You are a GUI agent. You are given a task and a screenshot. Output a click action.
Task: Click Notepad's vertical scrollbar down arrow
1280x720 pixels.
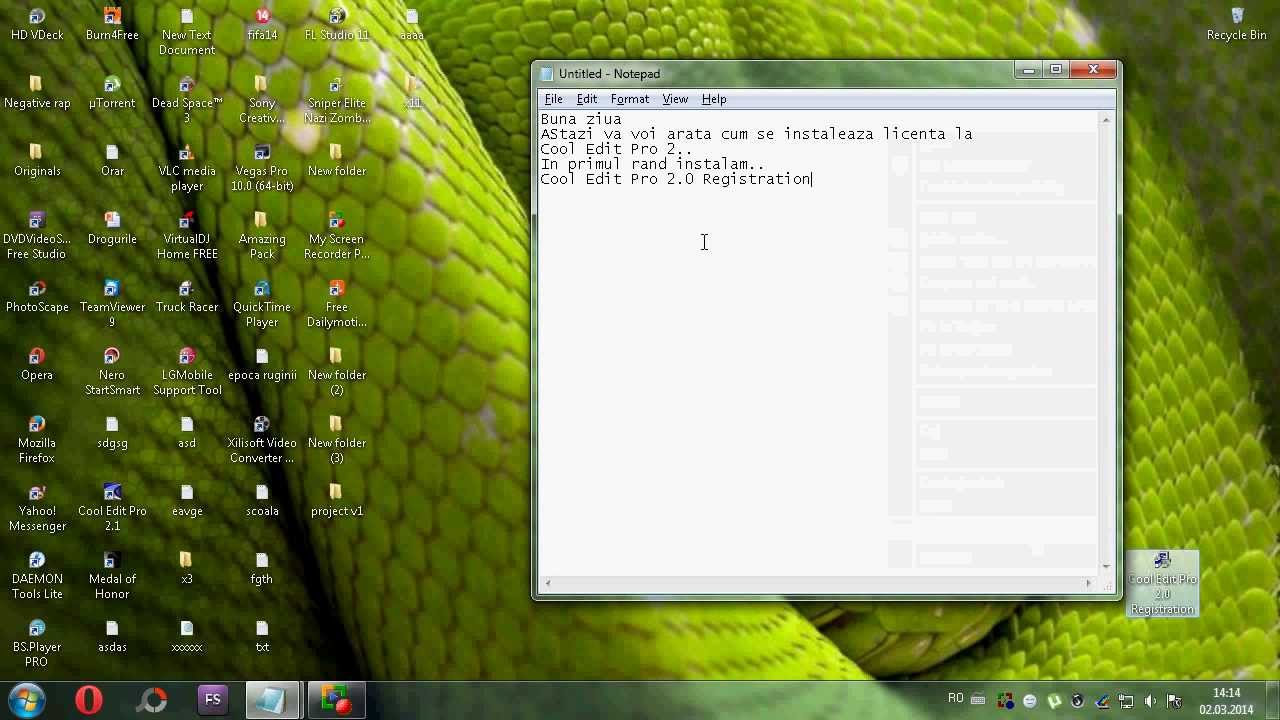pyautogui.click(x=1106, y=566)
